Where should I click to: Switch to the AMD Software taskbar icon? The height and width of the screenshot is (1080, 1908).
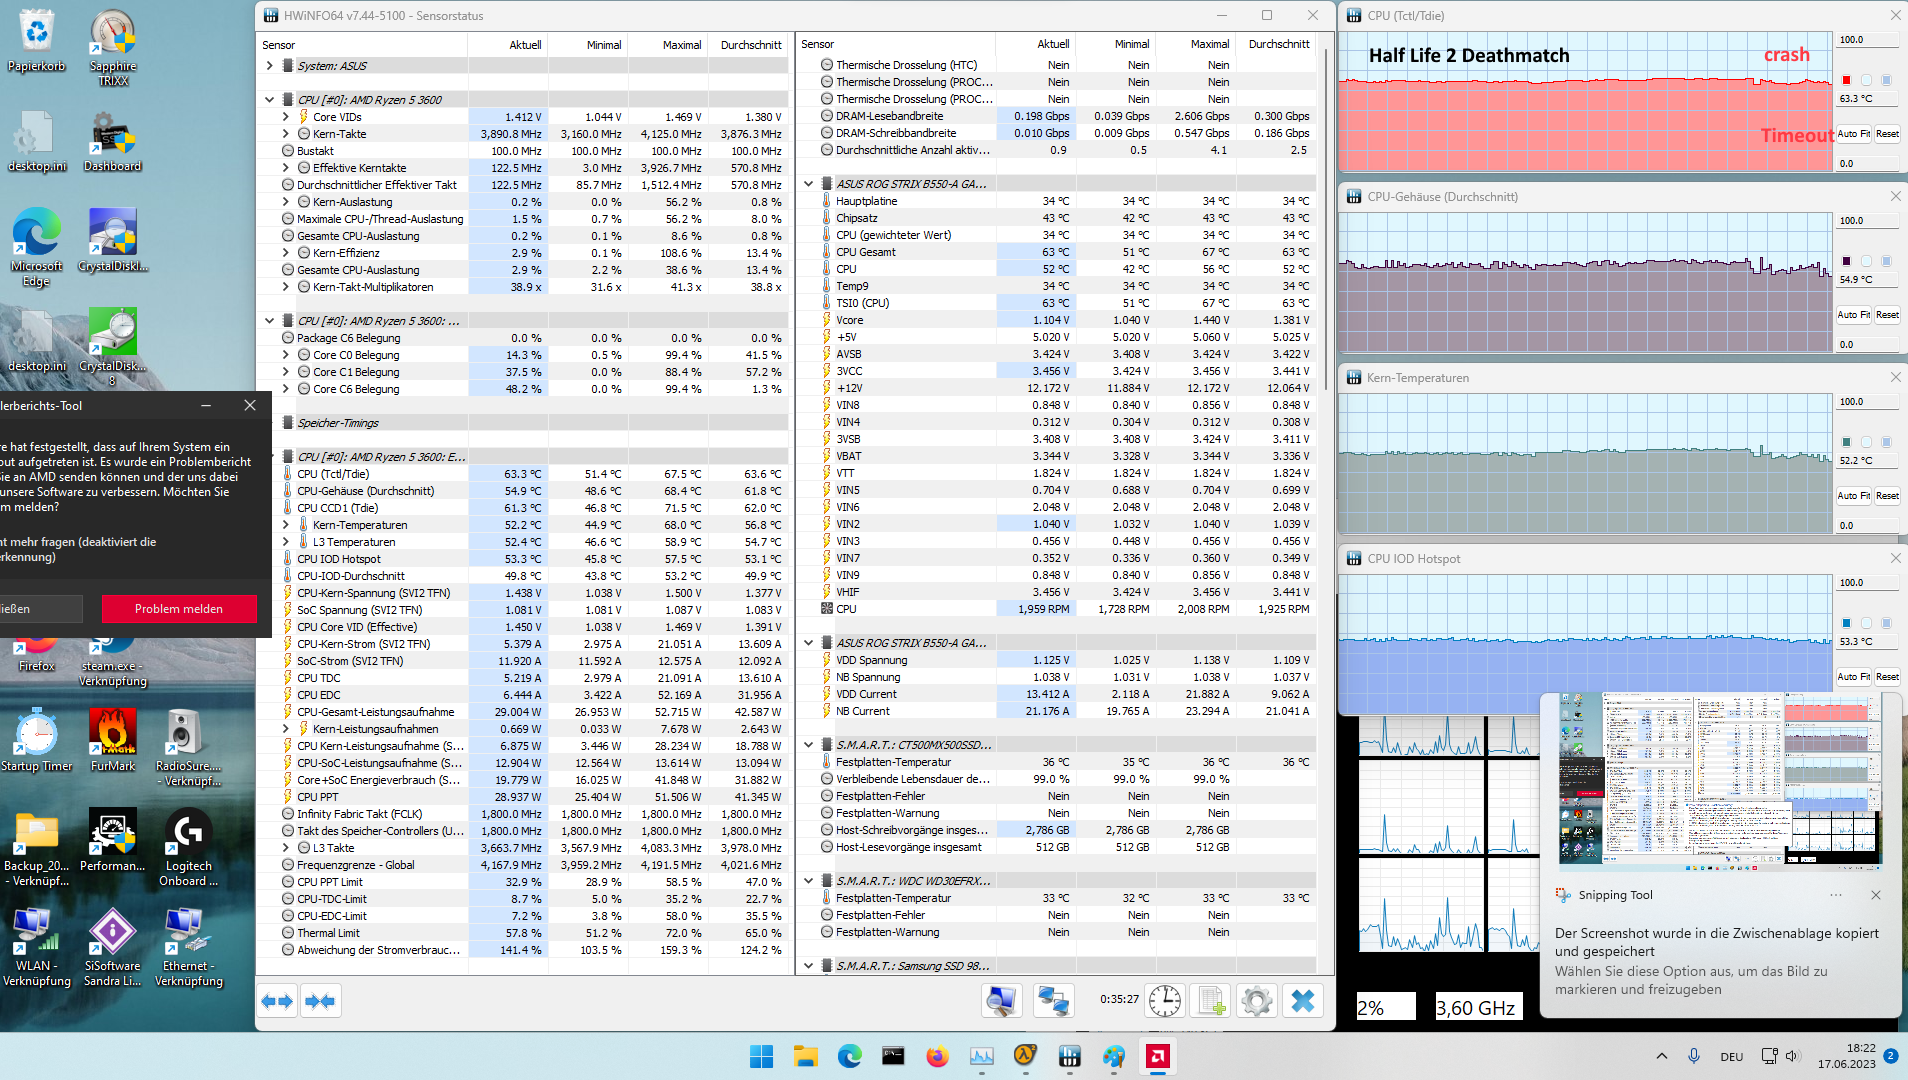click(1157, 1056)
